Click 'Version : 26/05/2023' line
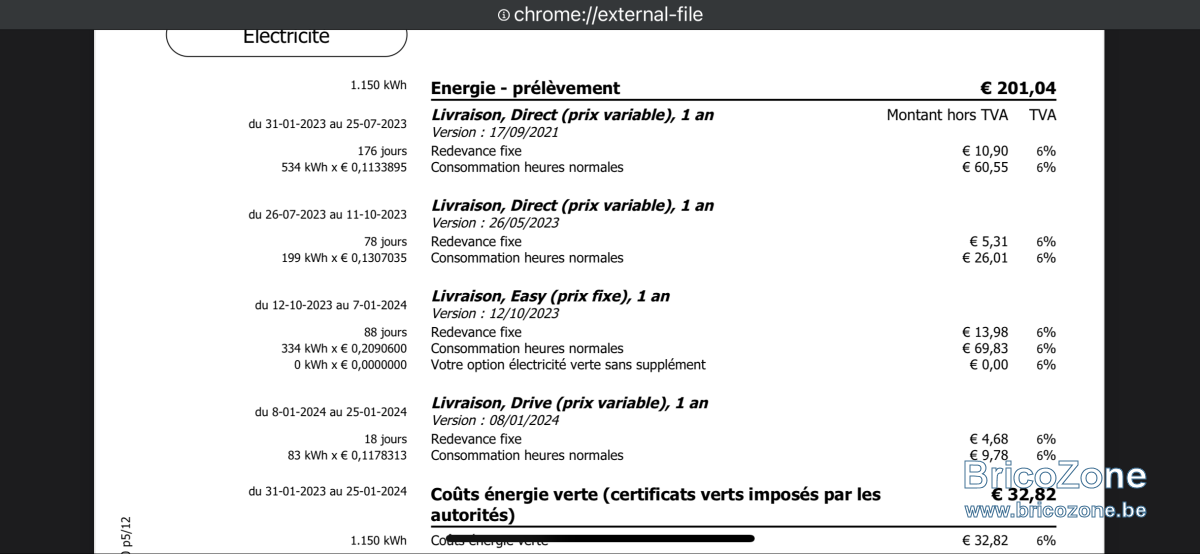The width and height of the screenshot is (1200, 554). (x=495, y=223)
